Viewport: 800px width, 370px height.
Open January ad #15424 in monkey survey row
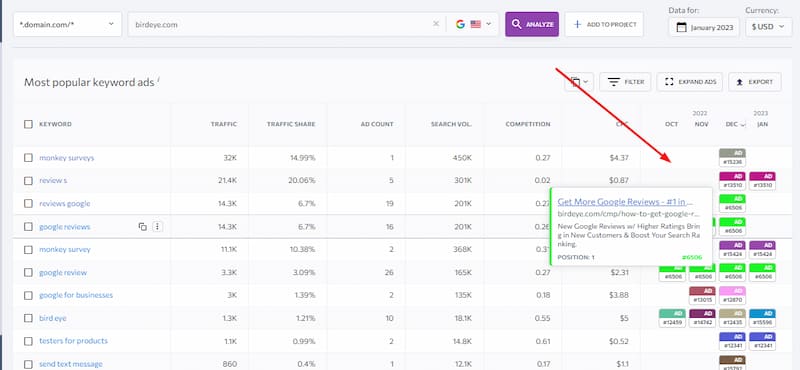(x=762, y=250)
